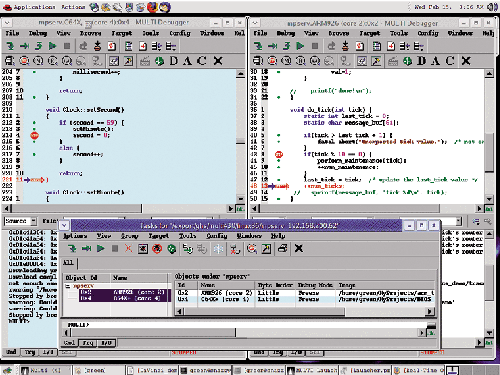Click the red X kill icon in Tasks toolbar
Viewport: 500px width, 375px height.
click(x=128, y=249)
